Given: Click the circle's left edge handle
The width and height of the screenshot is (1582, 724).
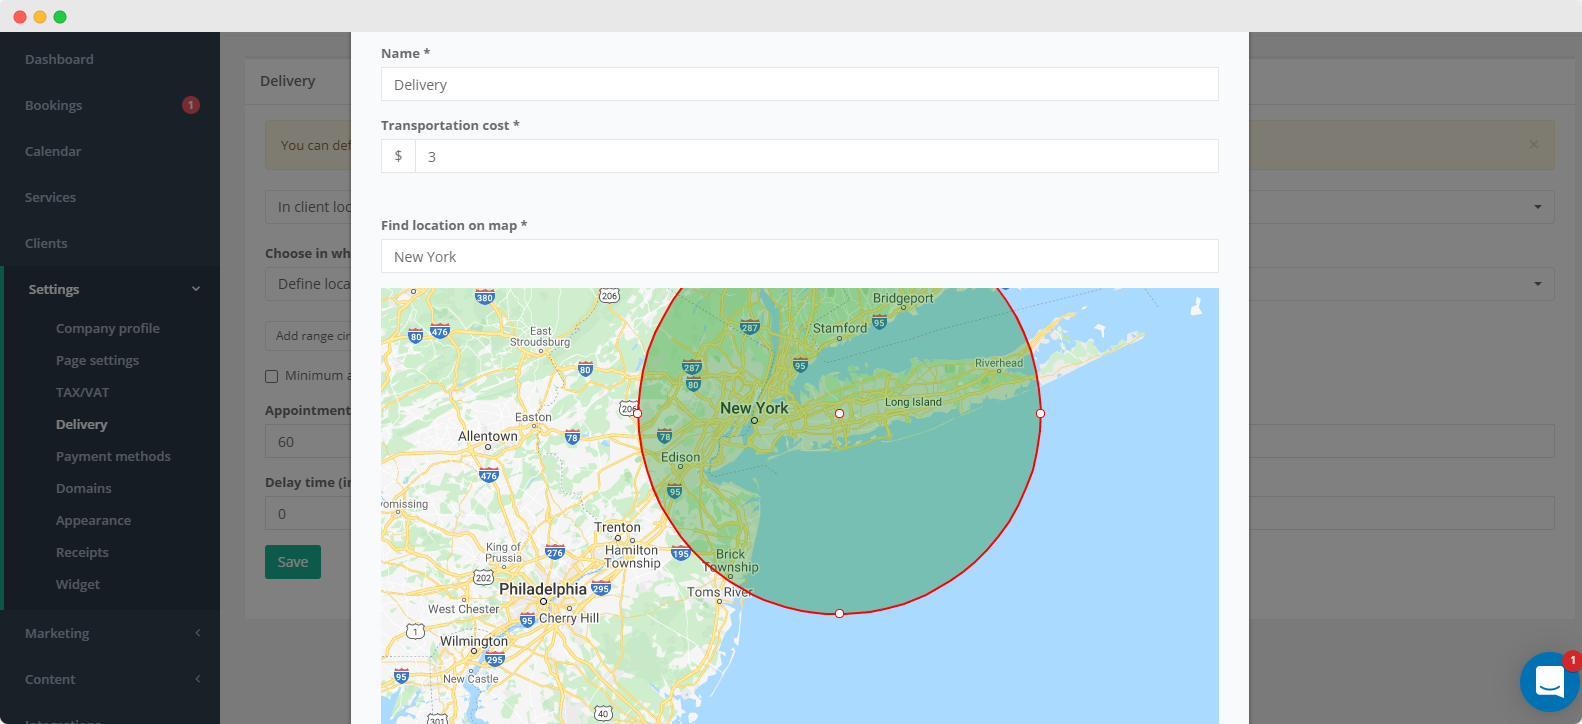Looking at the screenshot, I should 638,413.
